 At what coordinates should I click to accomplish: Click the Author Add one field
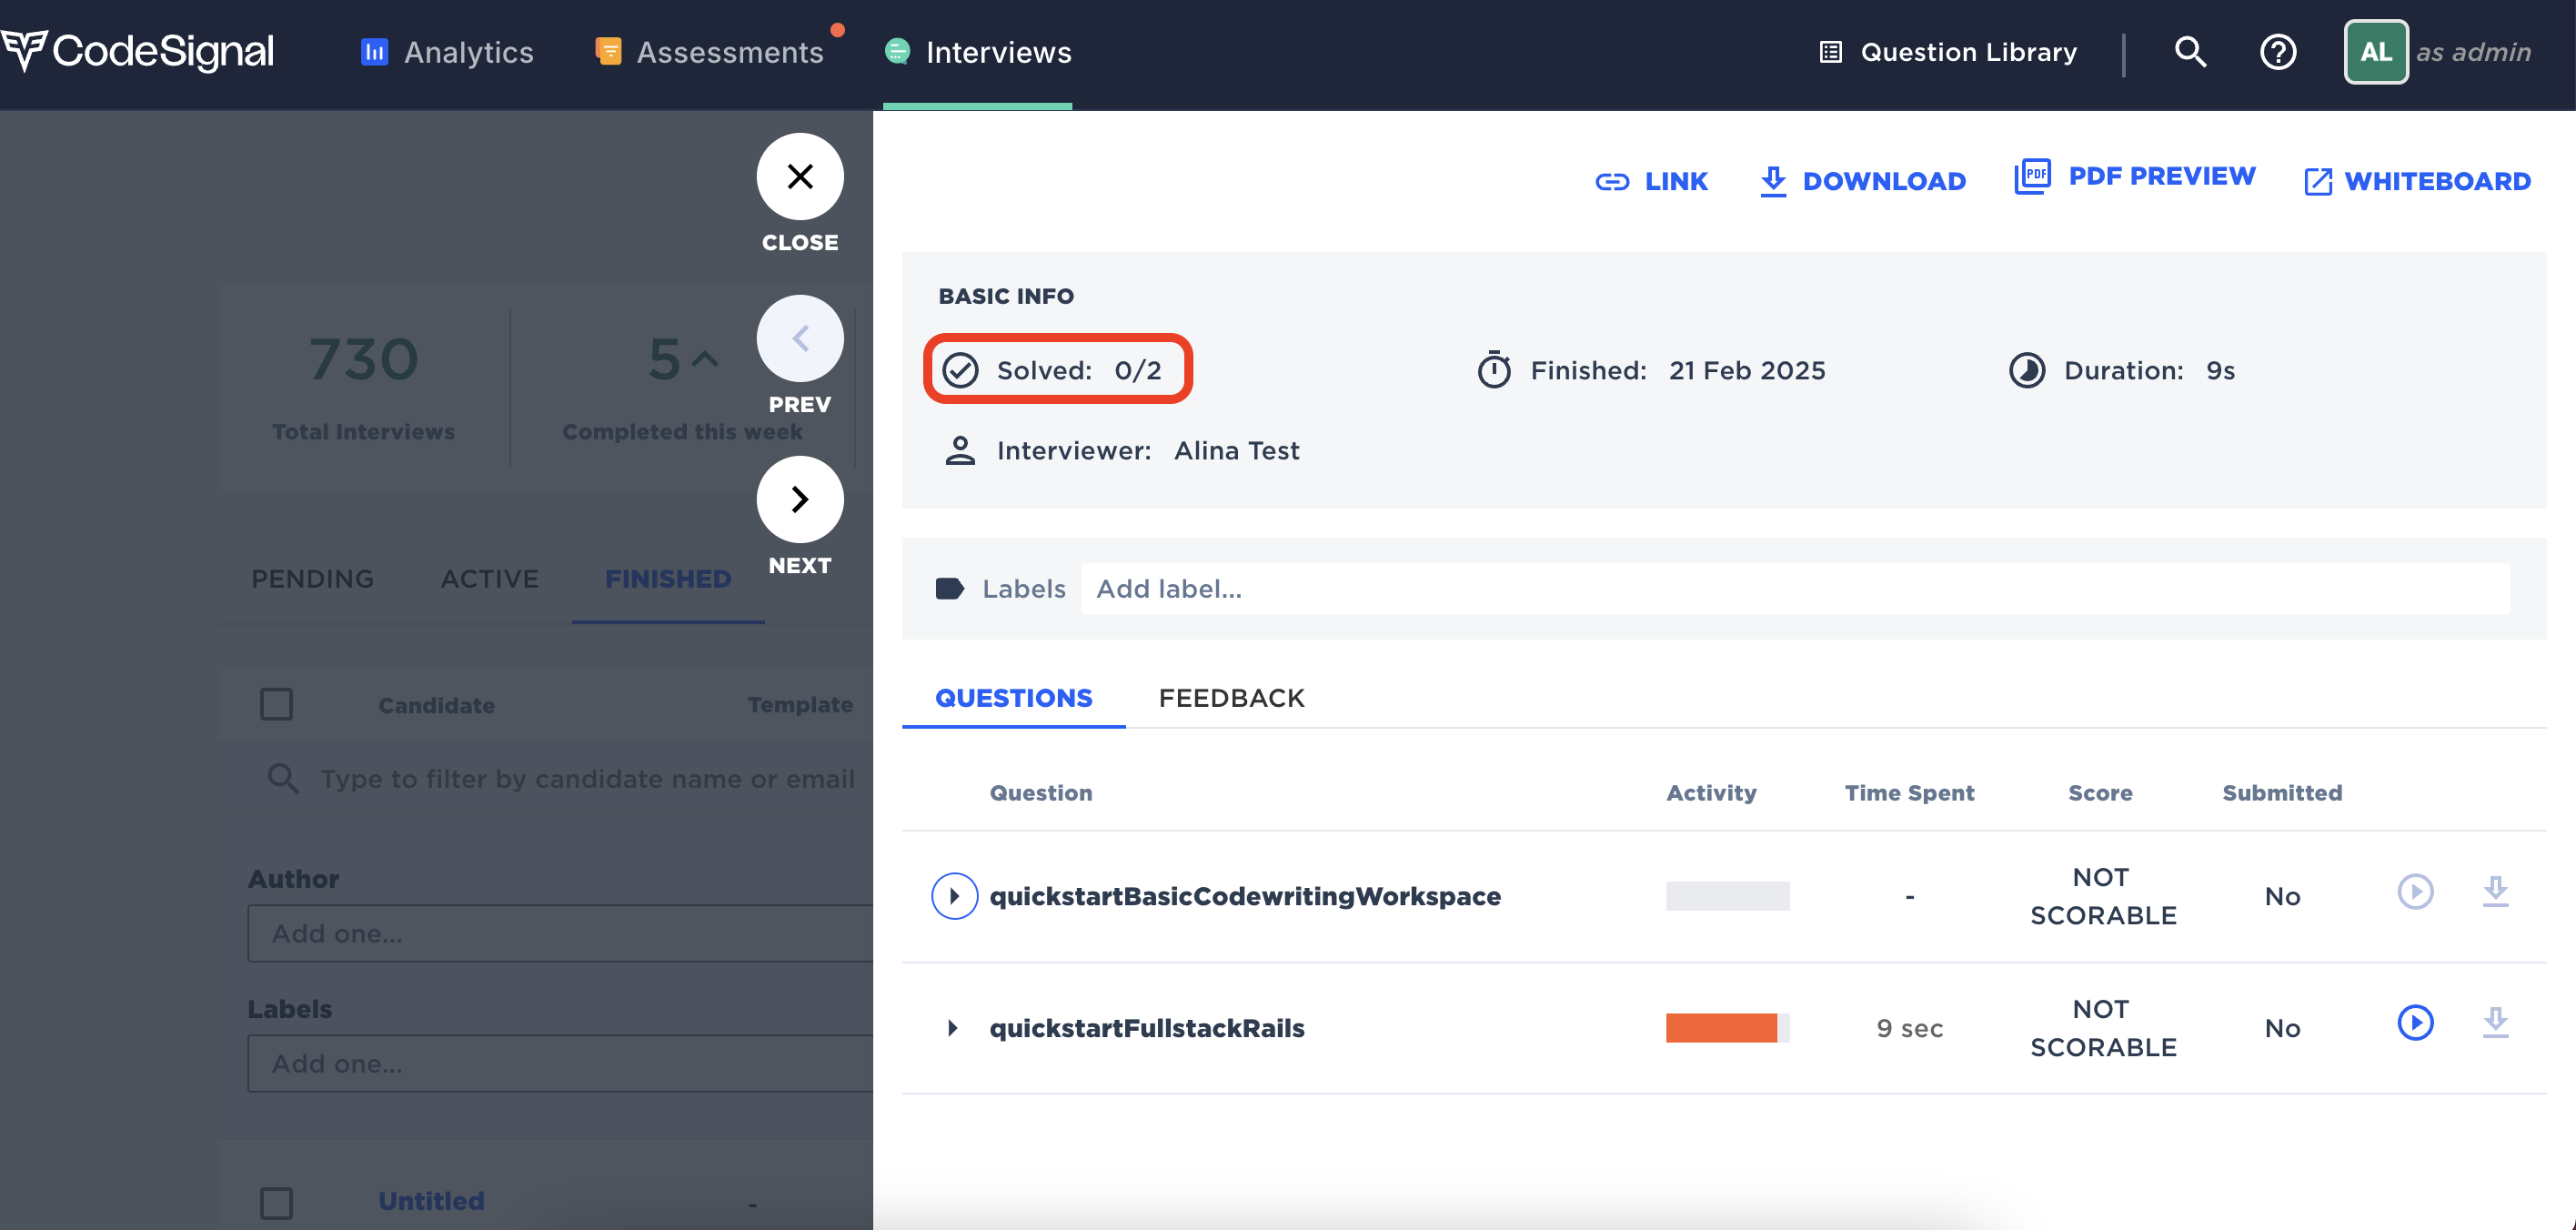560,934
